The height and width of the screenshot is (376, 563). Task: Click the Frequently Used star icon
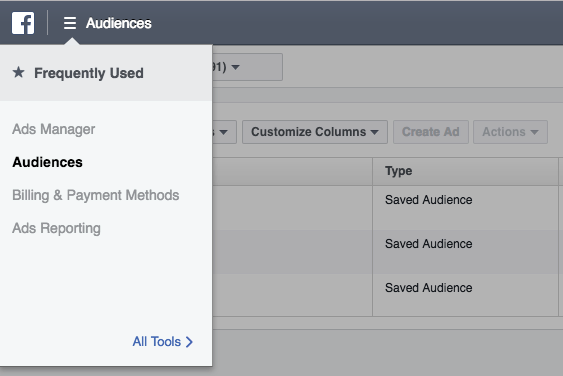coord(19,73)
